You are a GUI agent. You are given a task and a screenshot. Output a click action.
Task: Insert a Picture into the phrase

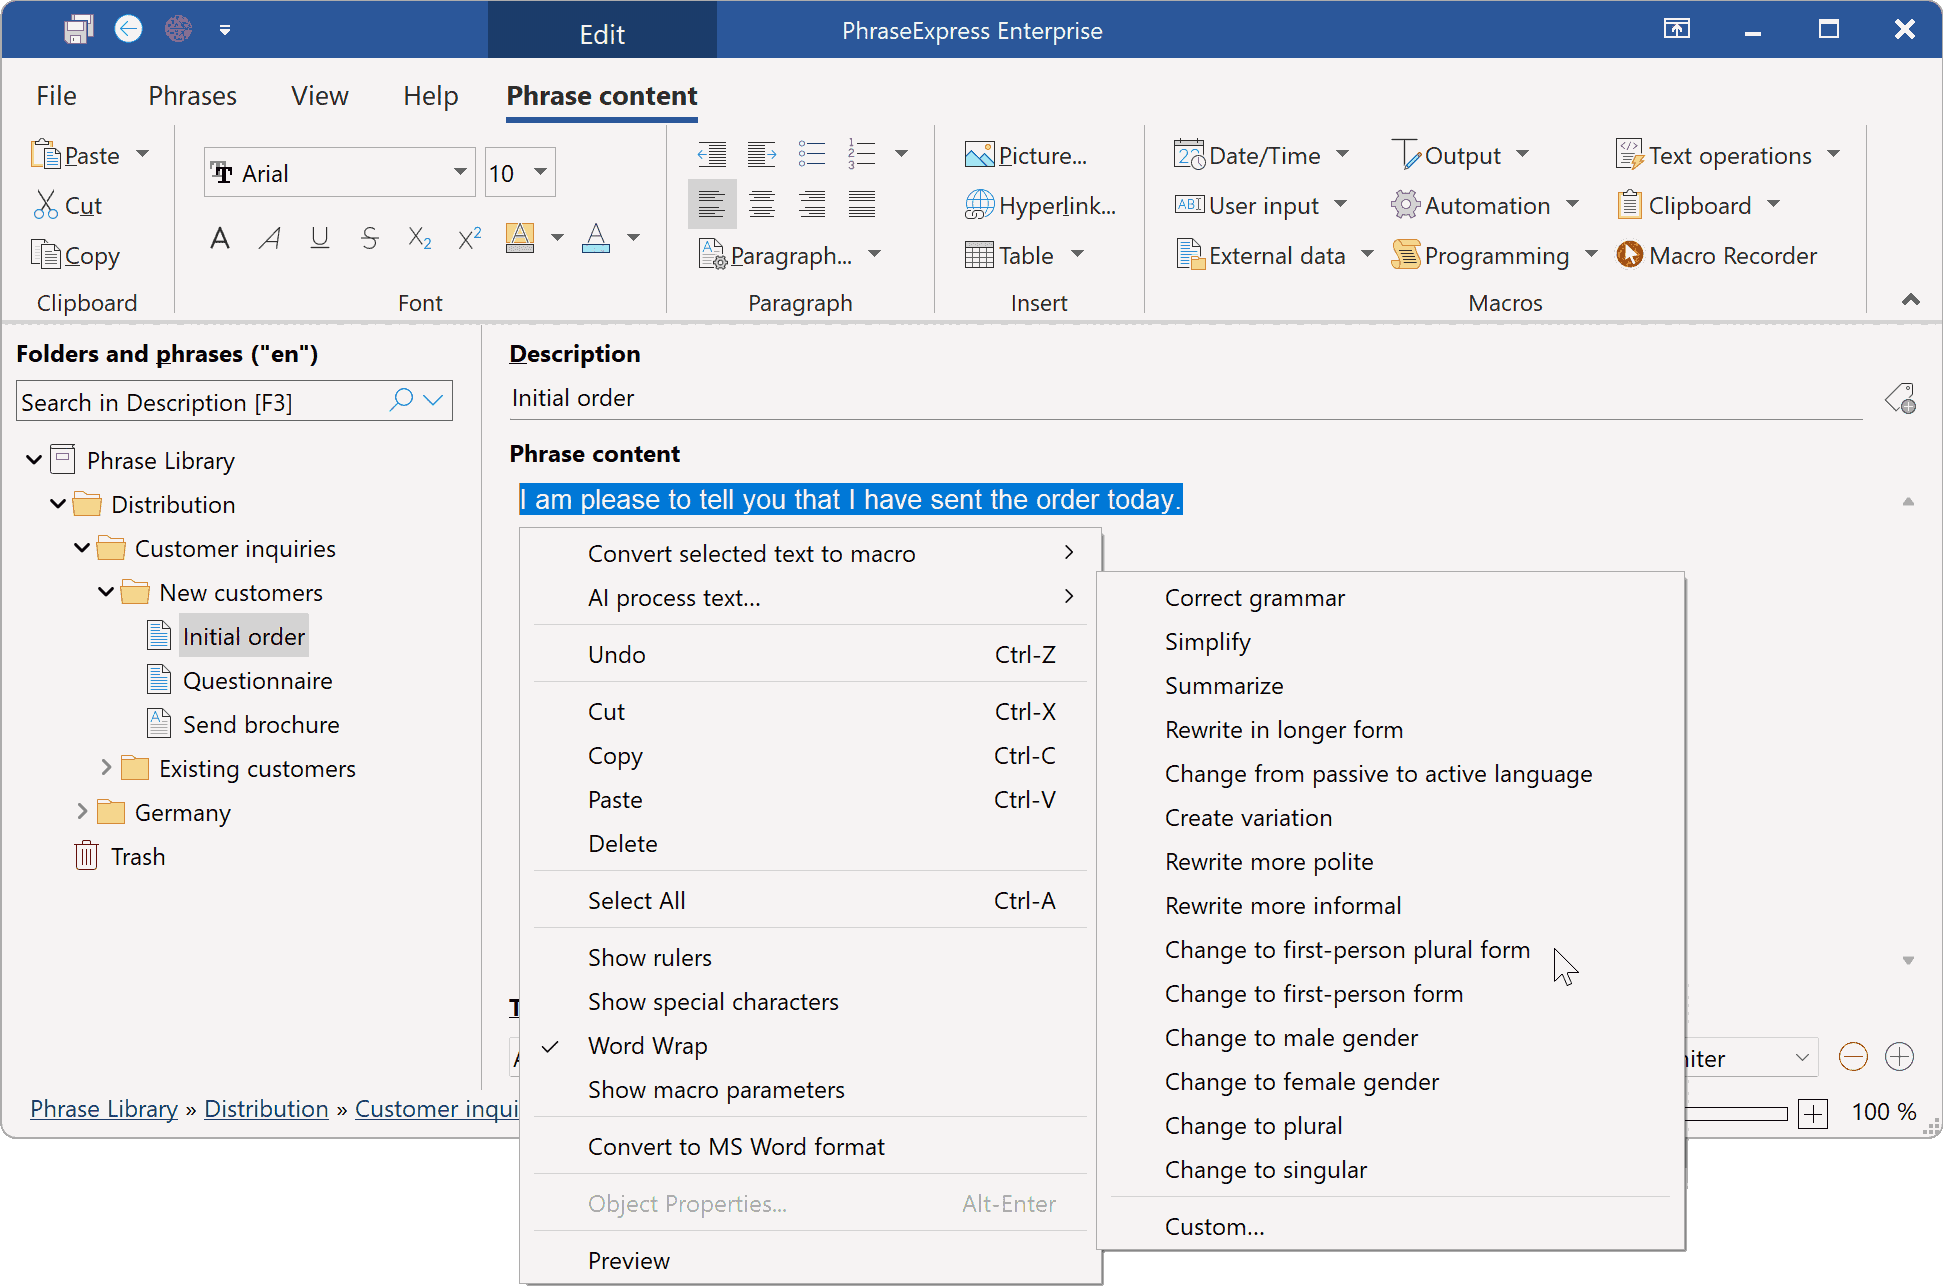point(1030,154)
